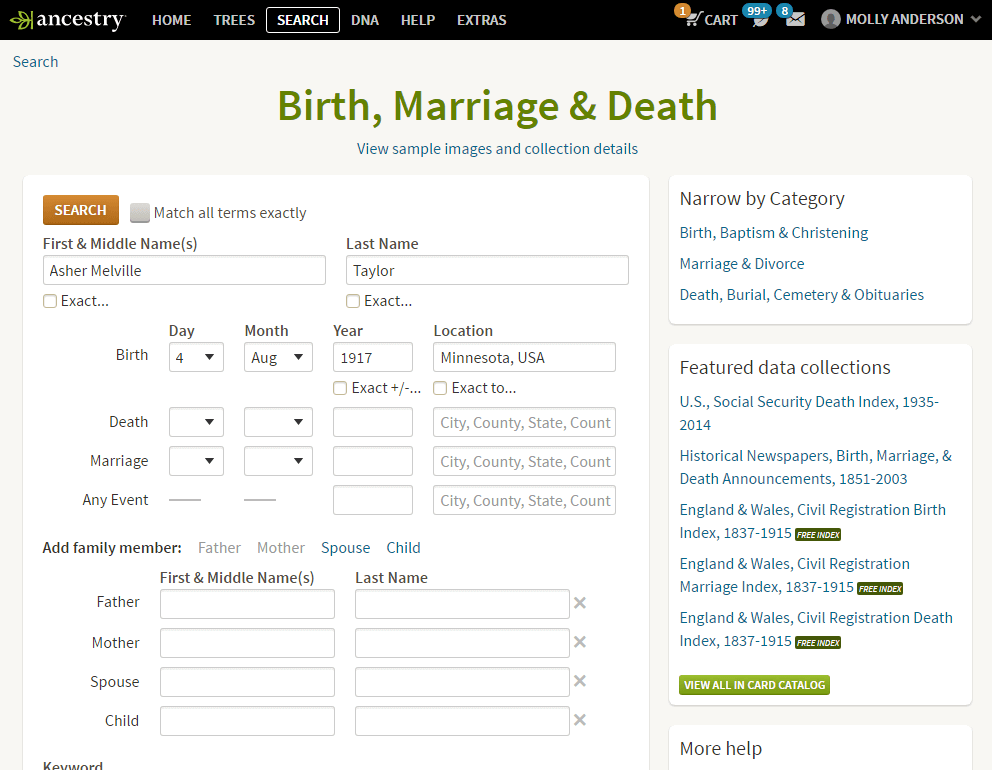Click the user avatar icon beside Molly Anderson
This screenshot has height=770, width=992.
click(830, 20)
